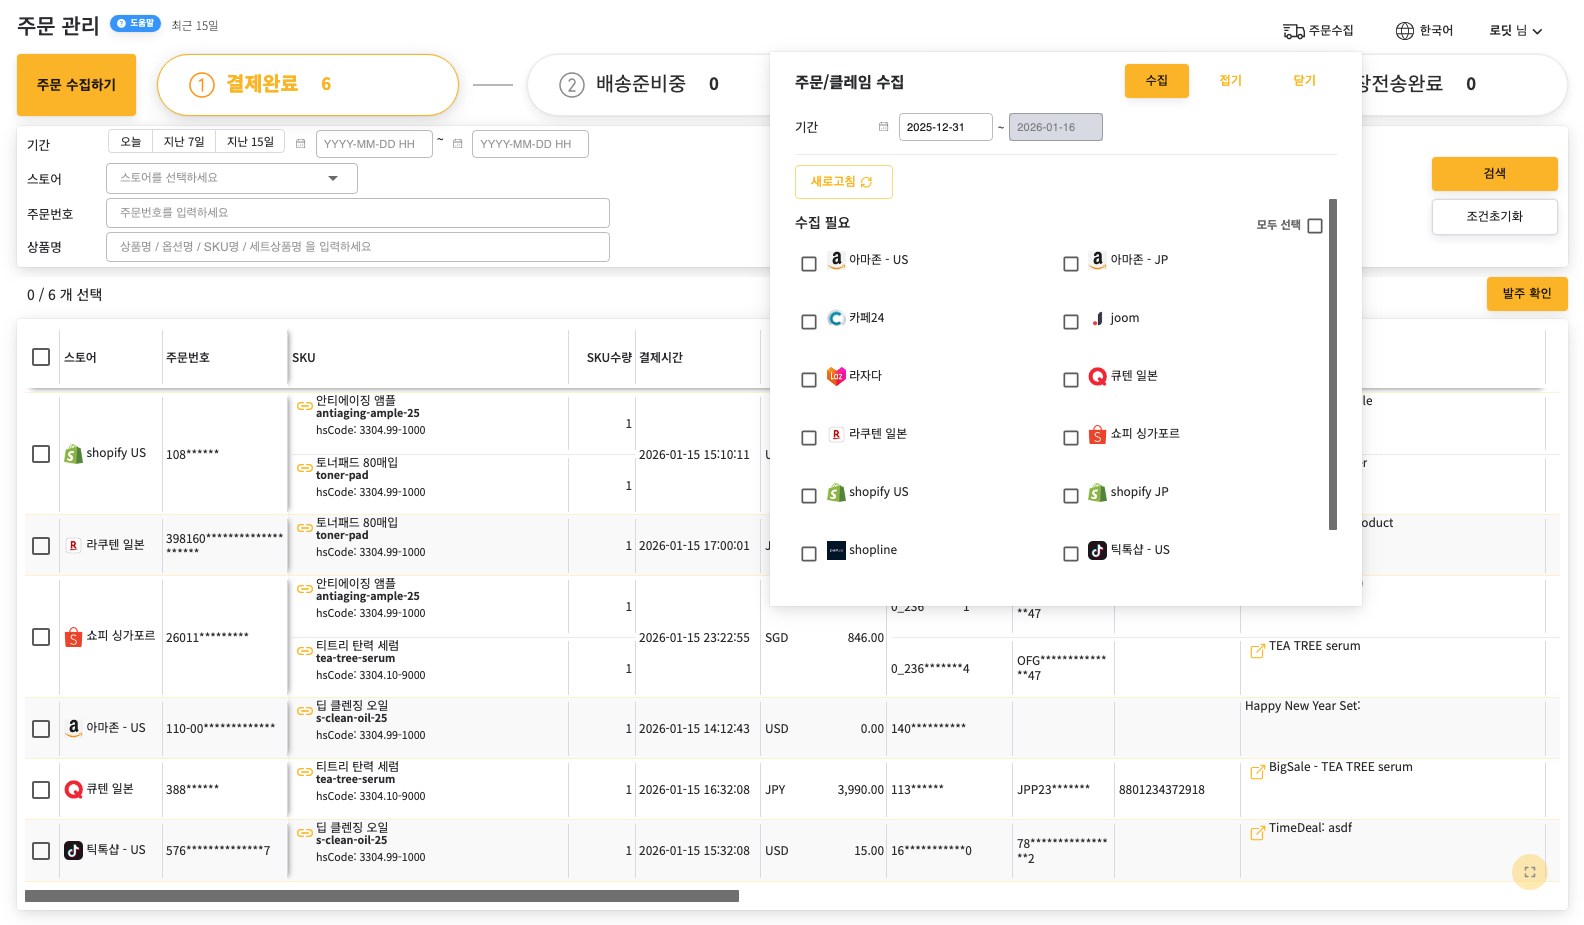Click the 새로고침 button

click(x=843, y=182)
